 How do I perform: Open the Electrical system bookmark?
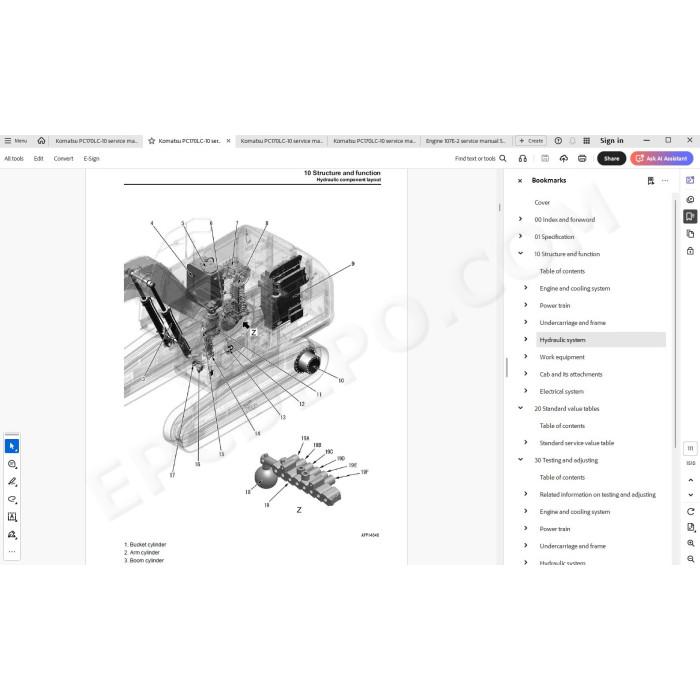[561, 392]
